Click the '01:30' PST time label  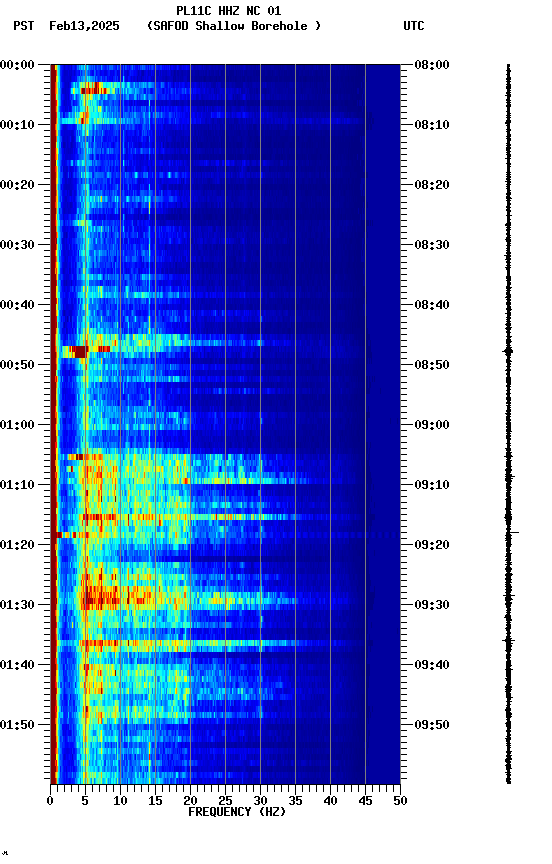point(17,605)
